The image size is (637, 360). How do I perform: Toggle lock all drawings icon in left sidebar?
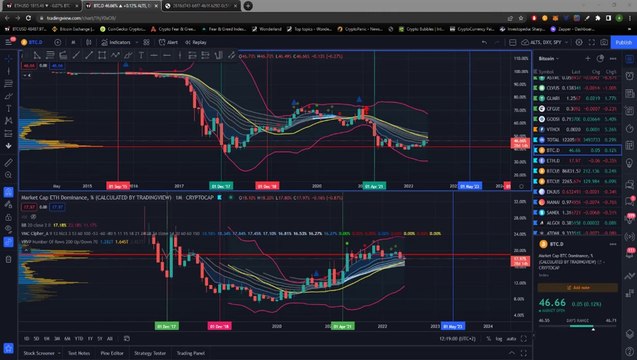click(x=9, y=217)
